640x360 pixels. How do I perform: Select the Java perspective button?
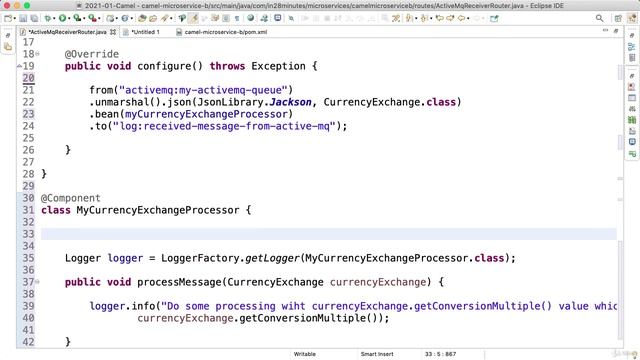(632, 18)
